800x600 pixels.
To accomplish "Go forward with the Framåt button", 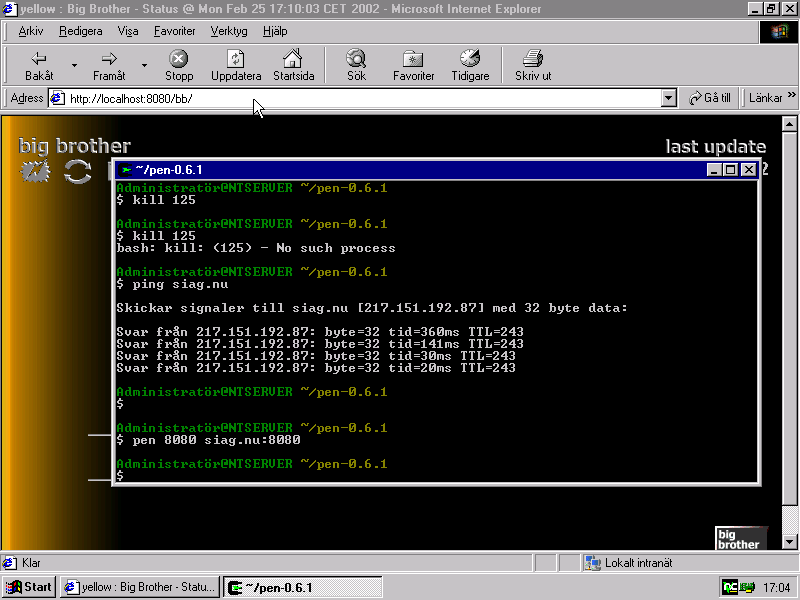I will (x=109, y=65).
